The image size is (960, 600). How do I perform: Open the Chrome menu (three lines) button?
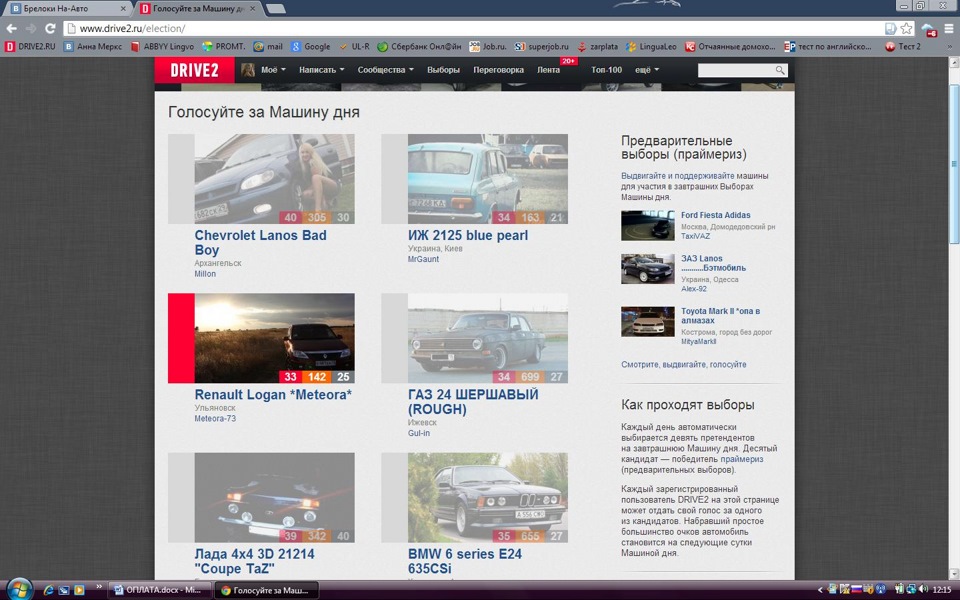[949, 28]
